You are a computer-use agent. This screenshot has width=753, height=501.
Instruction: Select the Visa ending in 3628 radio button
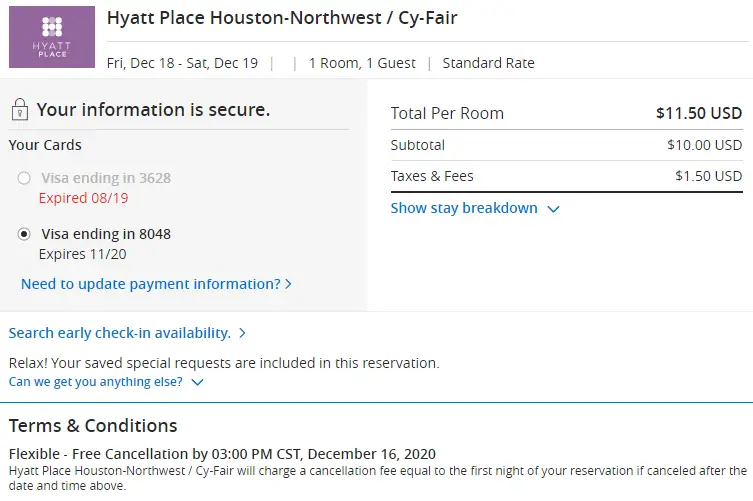click(x=24, y=179)
